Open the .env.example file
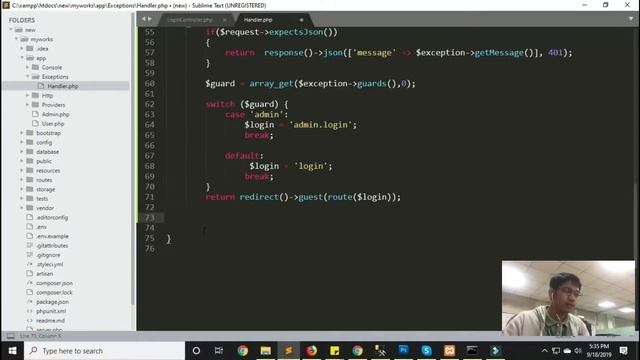The image size is (640, 360). coord(52,236)
